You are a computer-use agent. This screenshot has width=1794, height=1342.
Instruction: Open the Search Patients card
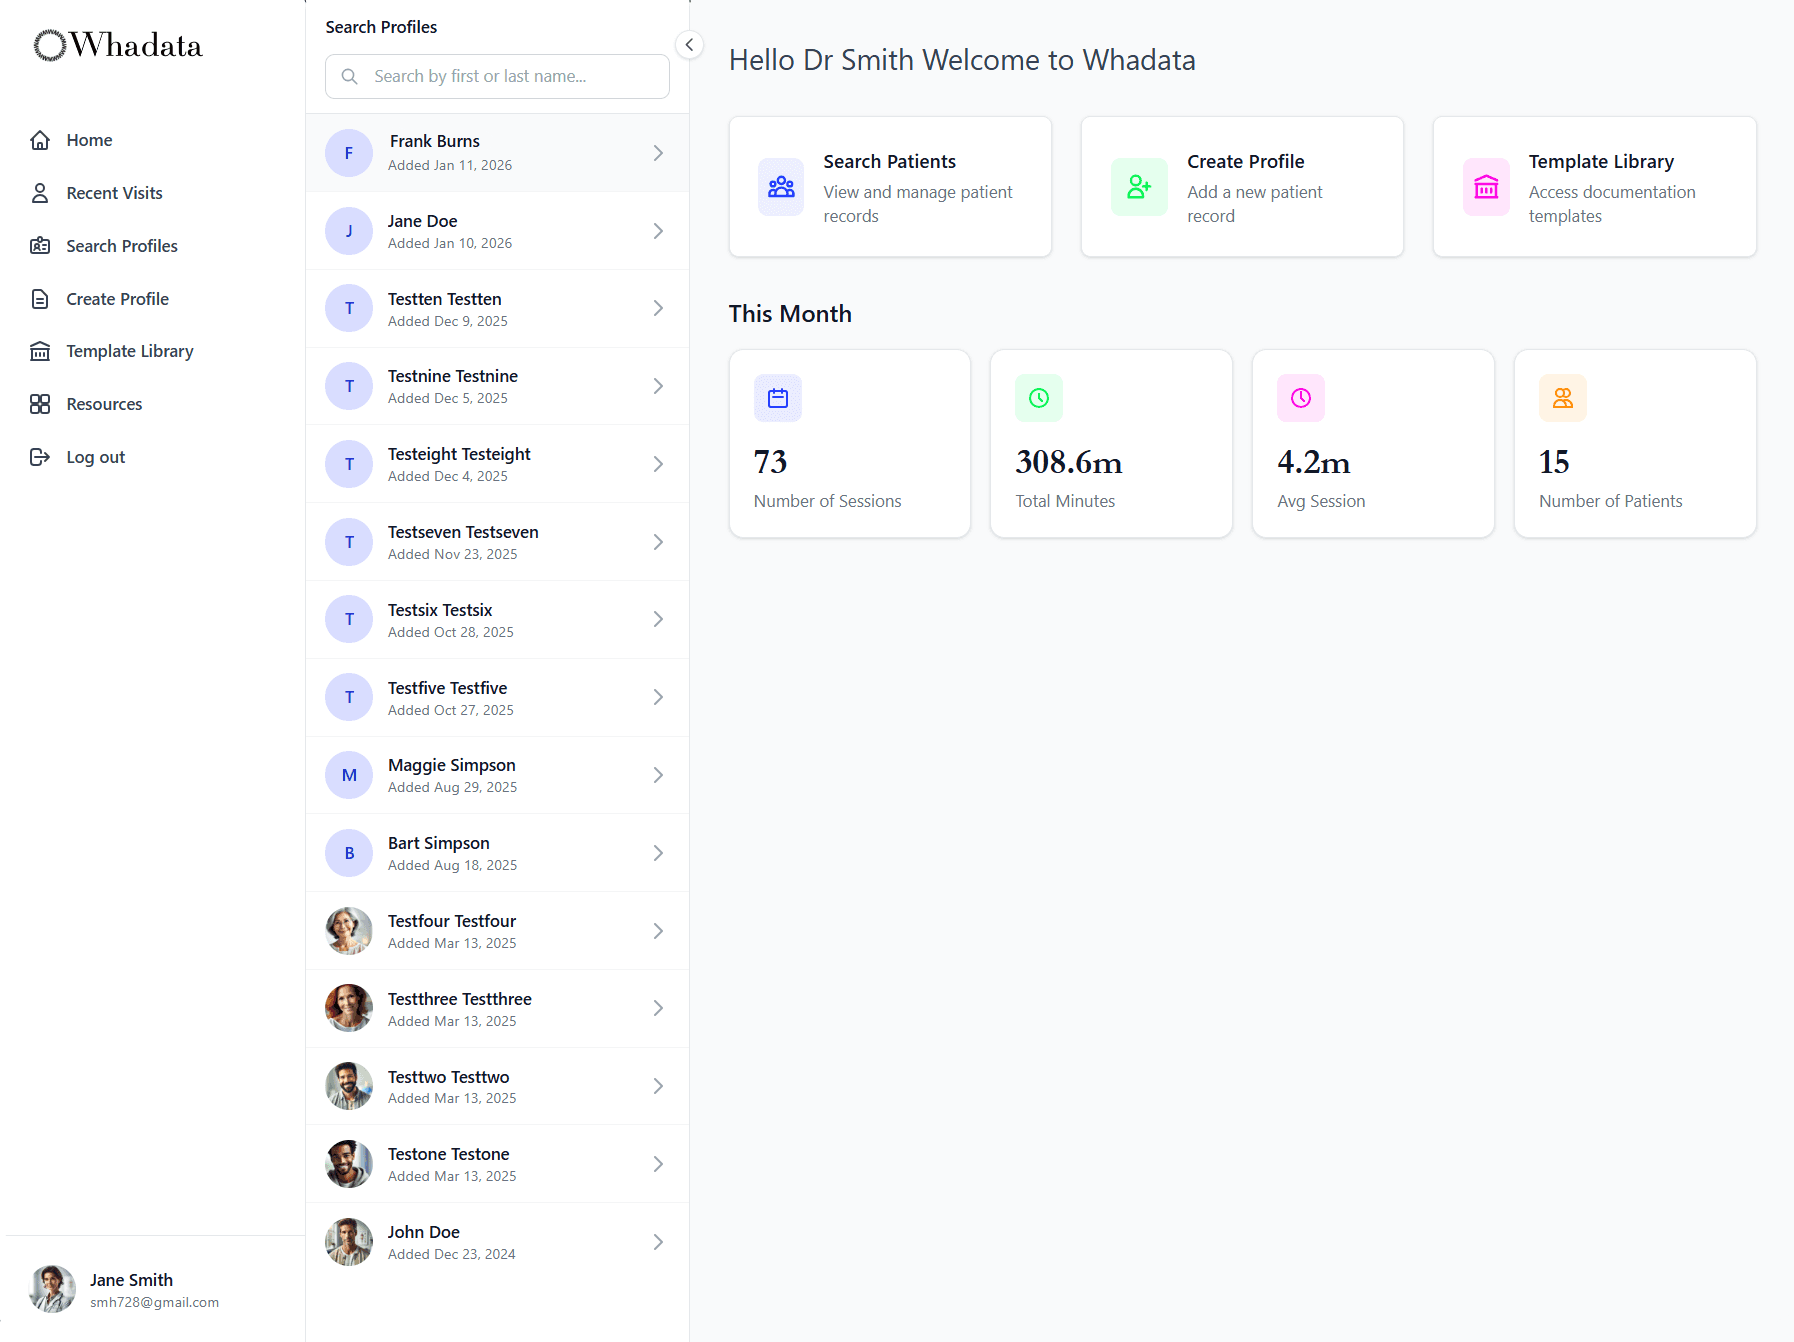pyautogui.click(x=889, y=186)
